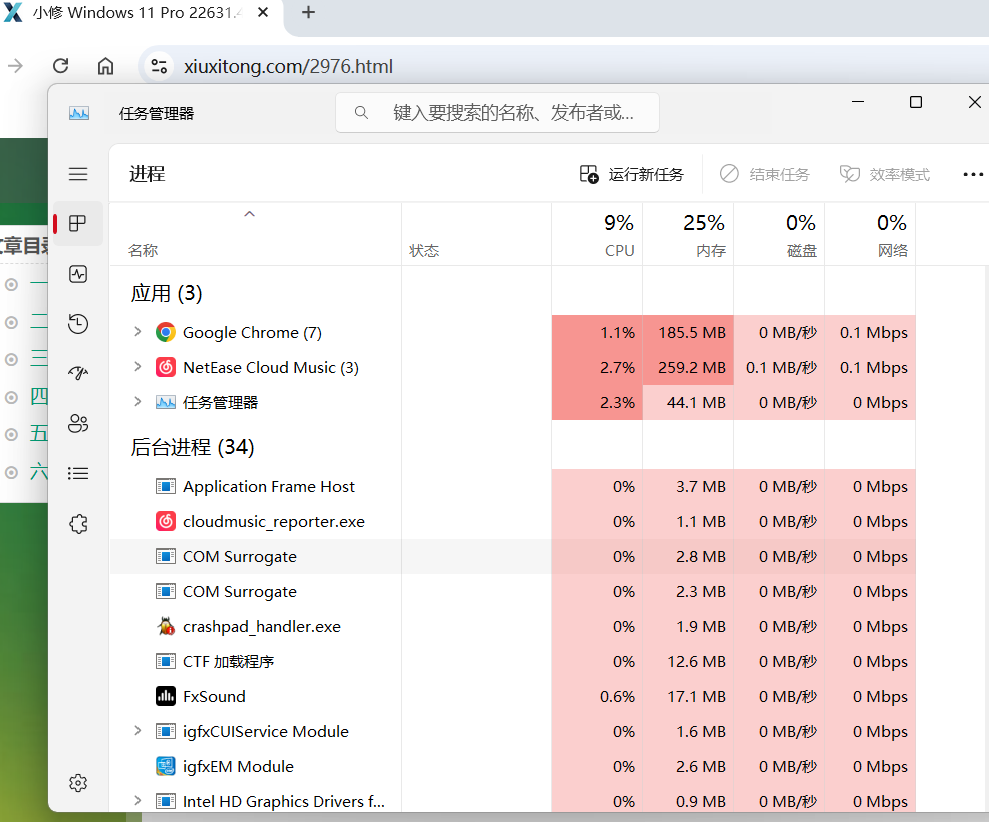Sort by 网络 column header
Viewport: 989px width, 822px height.
pyautogui.click(x=870, y=234)
